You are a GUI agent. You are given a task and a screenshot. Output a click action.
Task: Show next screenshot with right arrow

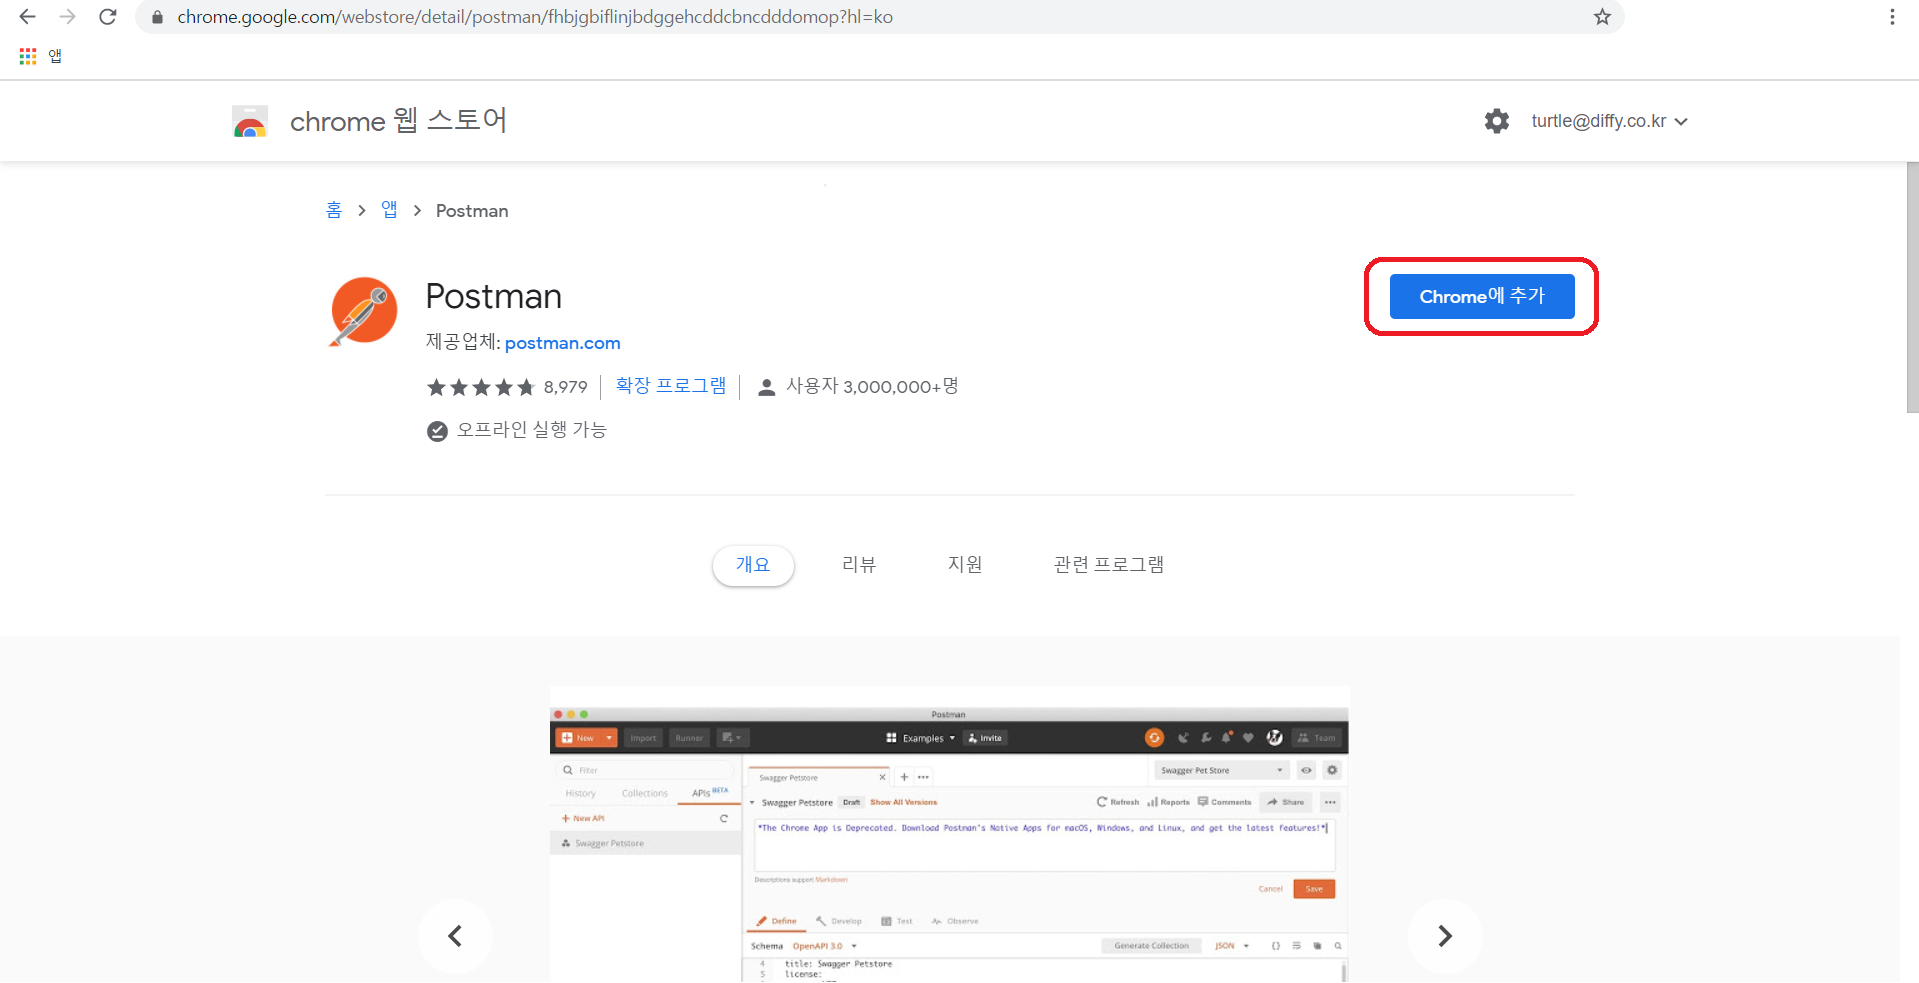1445,936
